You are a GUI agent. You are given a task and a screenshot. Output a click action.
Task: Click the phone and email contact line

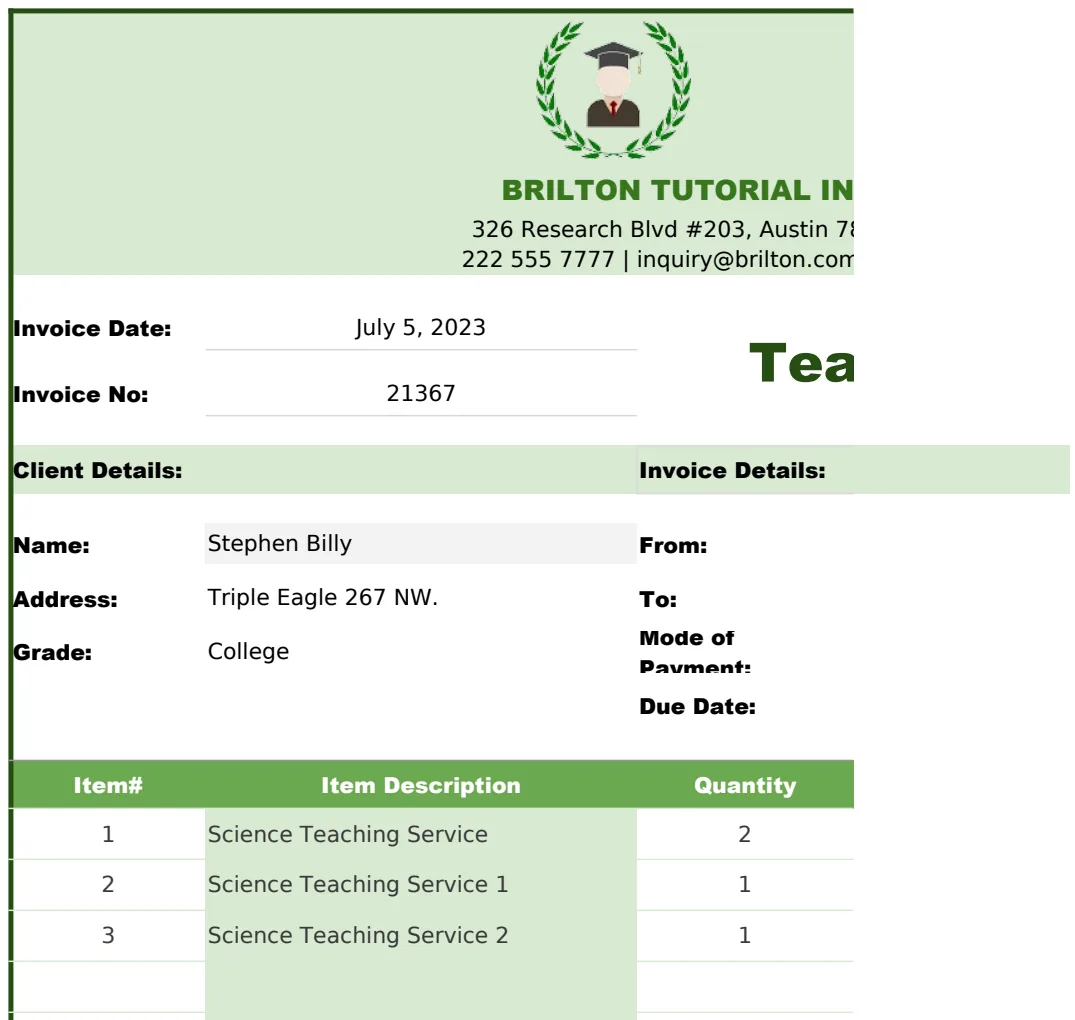(657, 259)
